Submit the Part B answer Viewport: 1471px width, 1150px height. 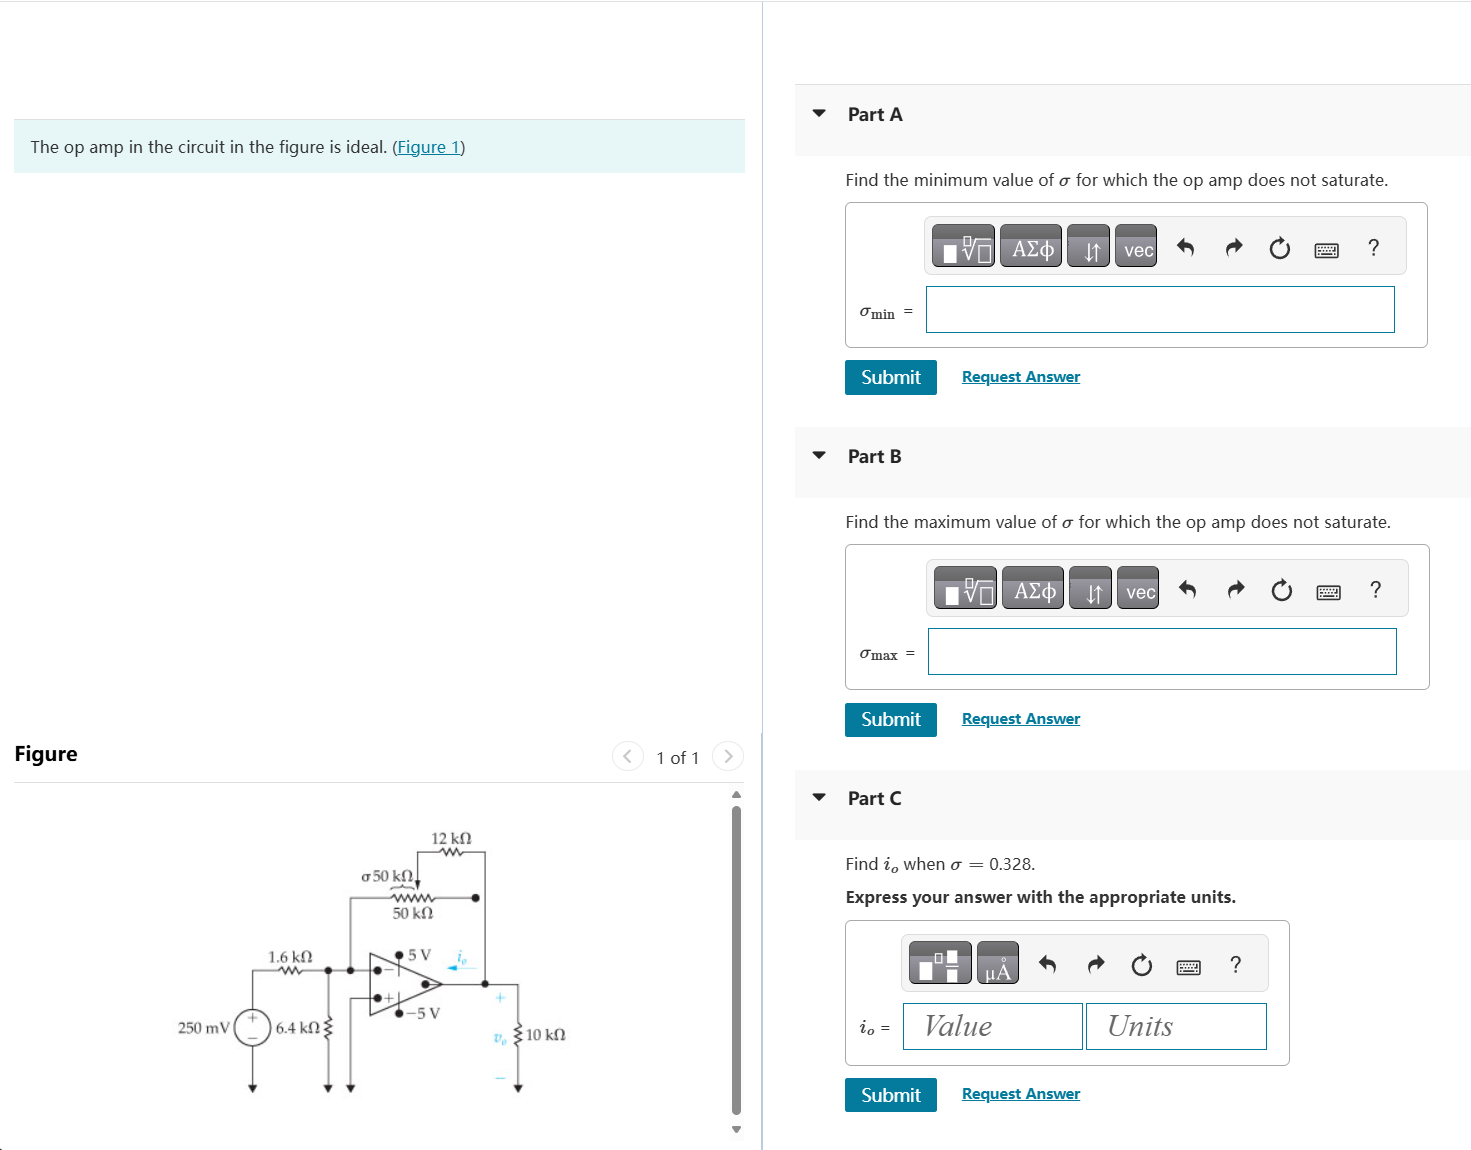[891, 719]
